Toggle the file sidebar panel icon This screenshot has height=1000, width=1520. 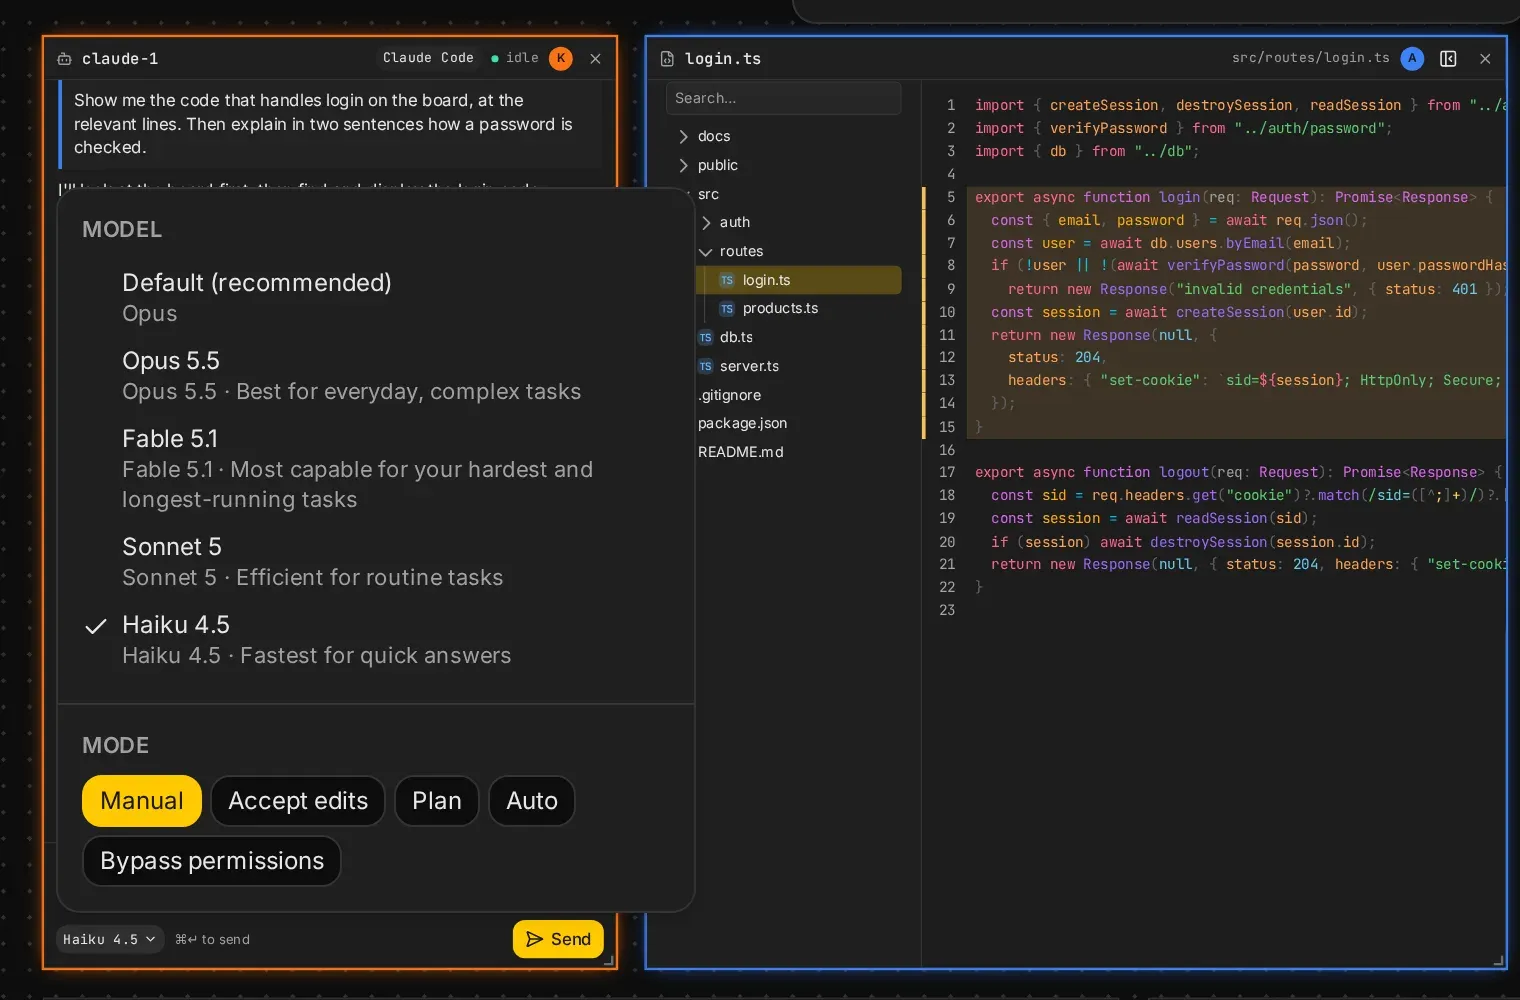click(1448, 59)
